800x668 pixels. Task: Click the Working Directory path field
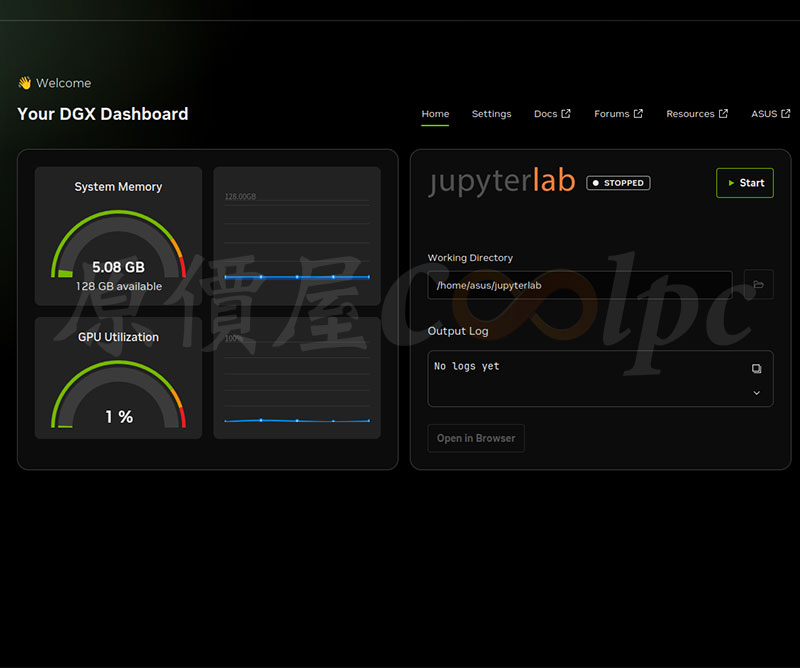pyautogui.click(x=579, y=285)
